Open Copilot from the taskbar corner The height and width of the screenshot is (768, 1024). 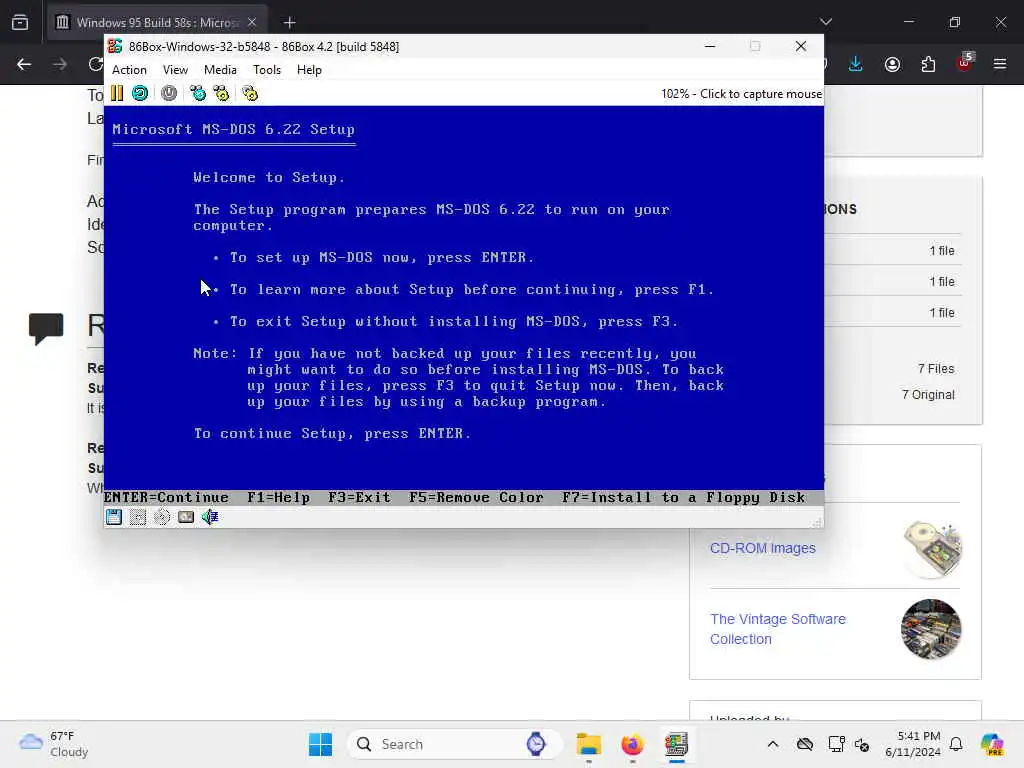[992, 744]
